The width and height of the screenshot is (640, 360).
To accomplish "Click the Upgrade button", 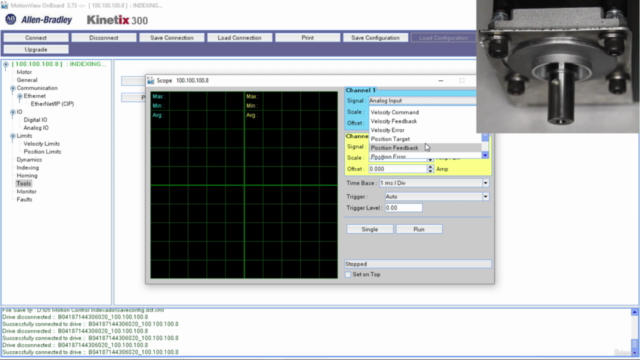I will point(36,49).
